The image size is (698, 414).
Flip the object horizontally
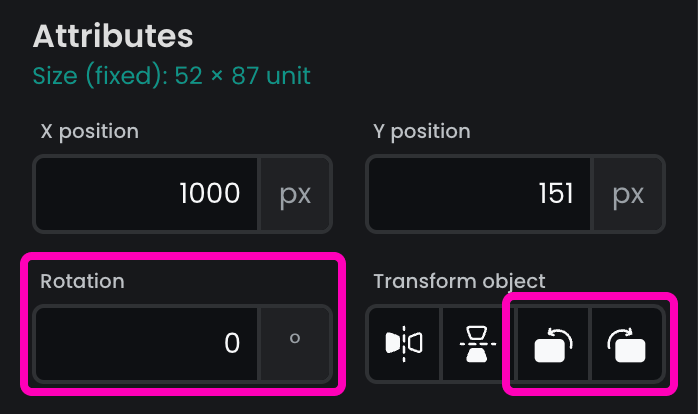[x=403, y=344]
